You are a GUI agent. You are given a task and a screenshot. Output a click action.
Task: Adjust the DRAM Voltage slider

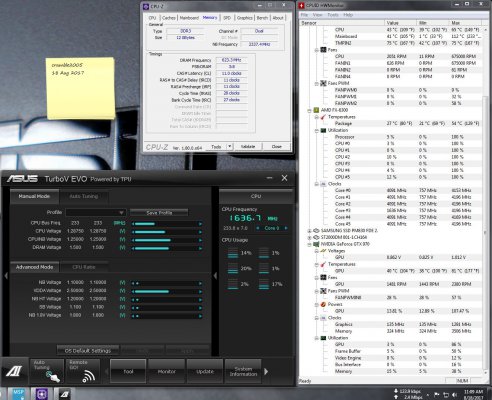(x=167, y=248)
